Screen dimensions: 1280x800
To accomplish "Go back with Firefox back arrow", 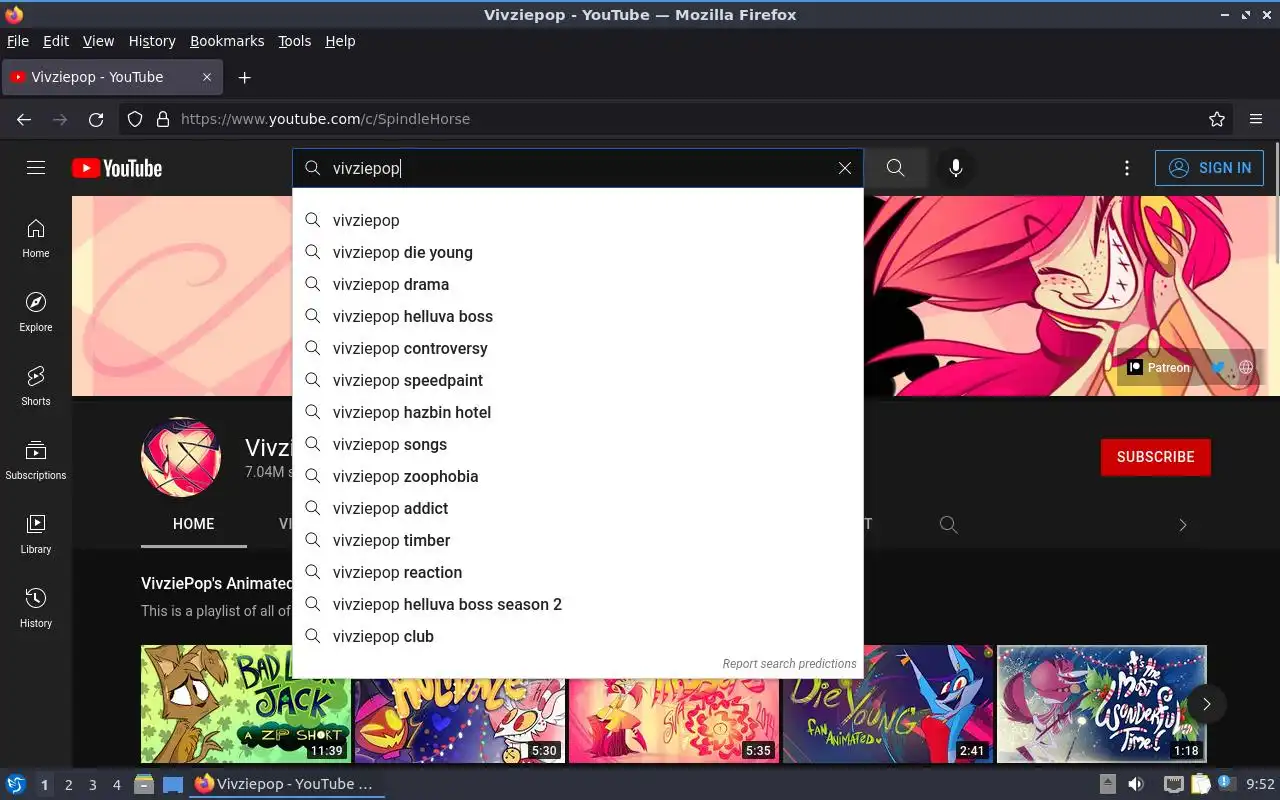I will click(x=24, y=119).
